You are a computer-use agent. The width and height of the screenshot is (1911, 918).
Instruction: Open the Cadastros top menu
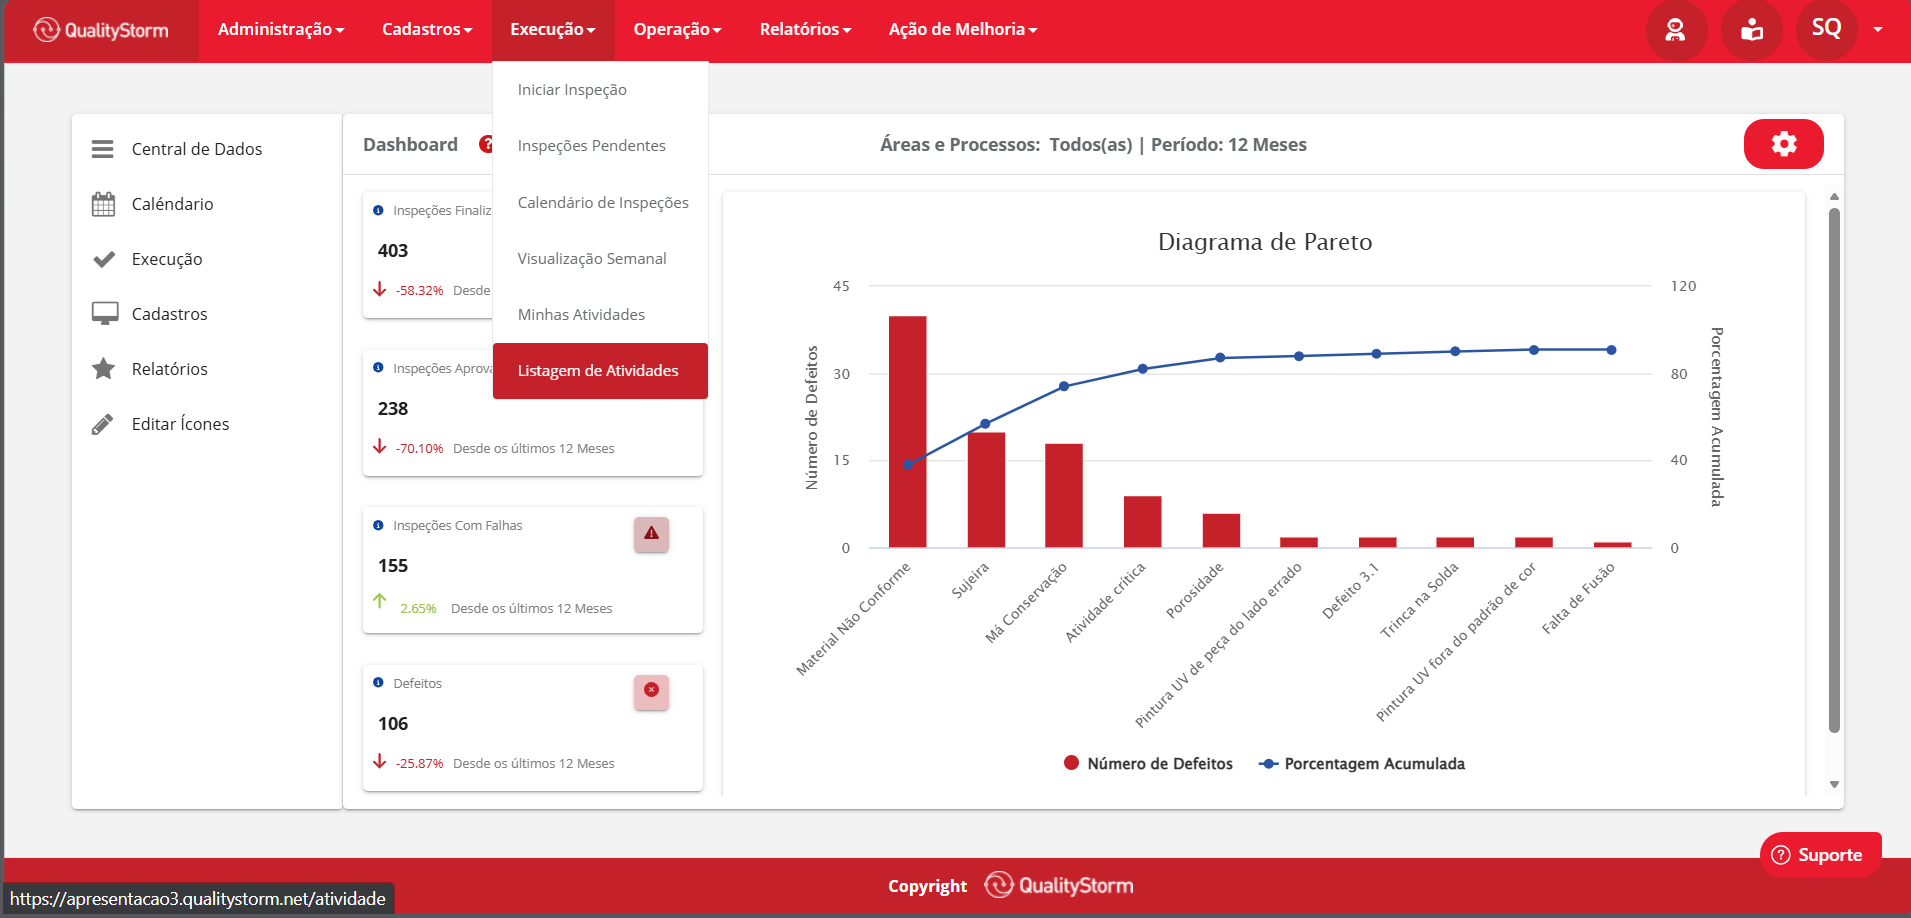tap(427, 30)
